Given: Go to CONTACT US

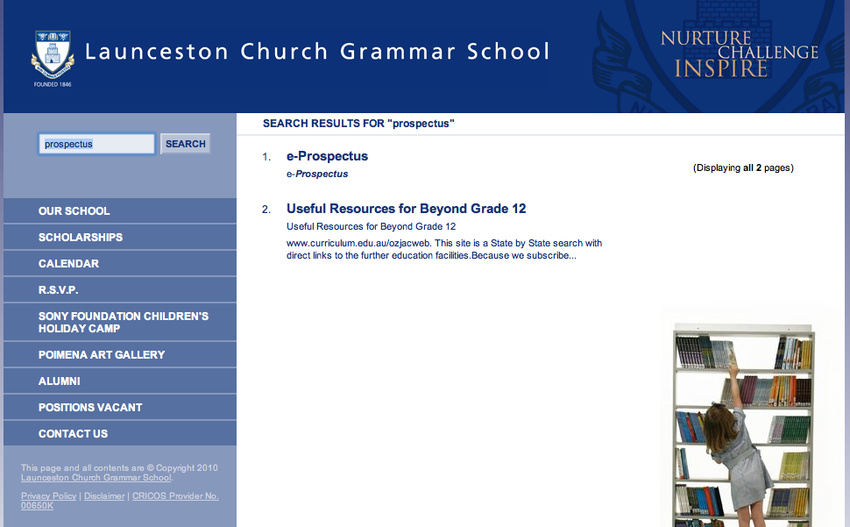Looking at the screenshot, I should pos(120,434).
